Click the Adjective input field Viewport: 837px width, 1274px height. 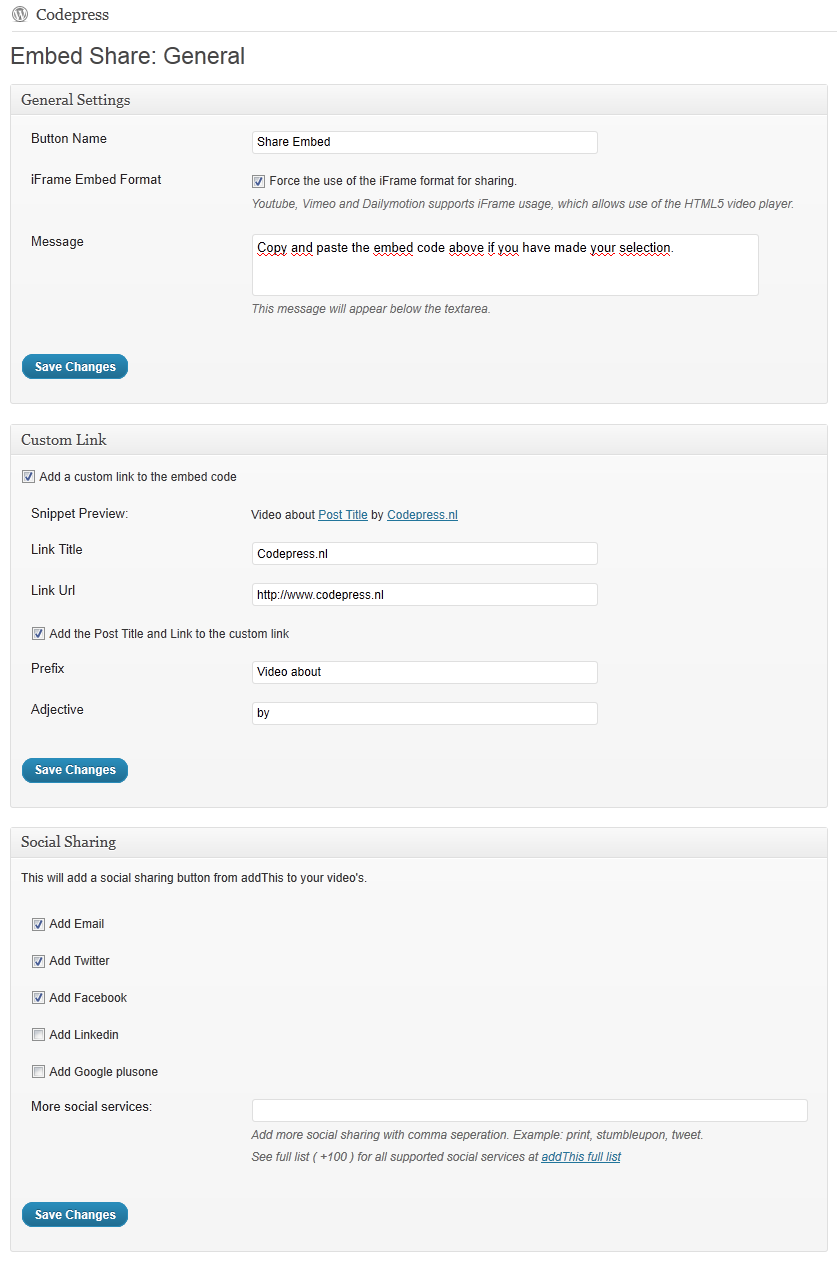425,713
